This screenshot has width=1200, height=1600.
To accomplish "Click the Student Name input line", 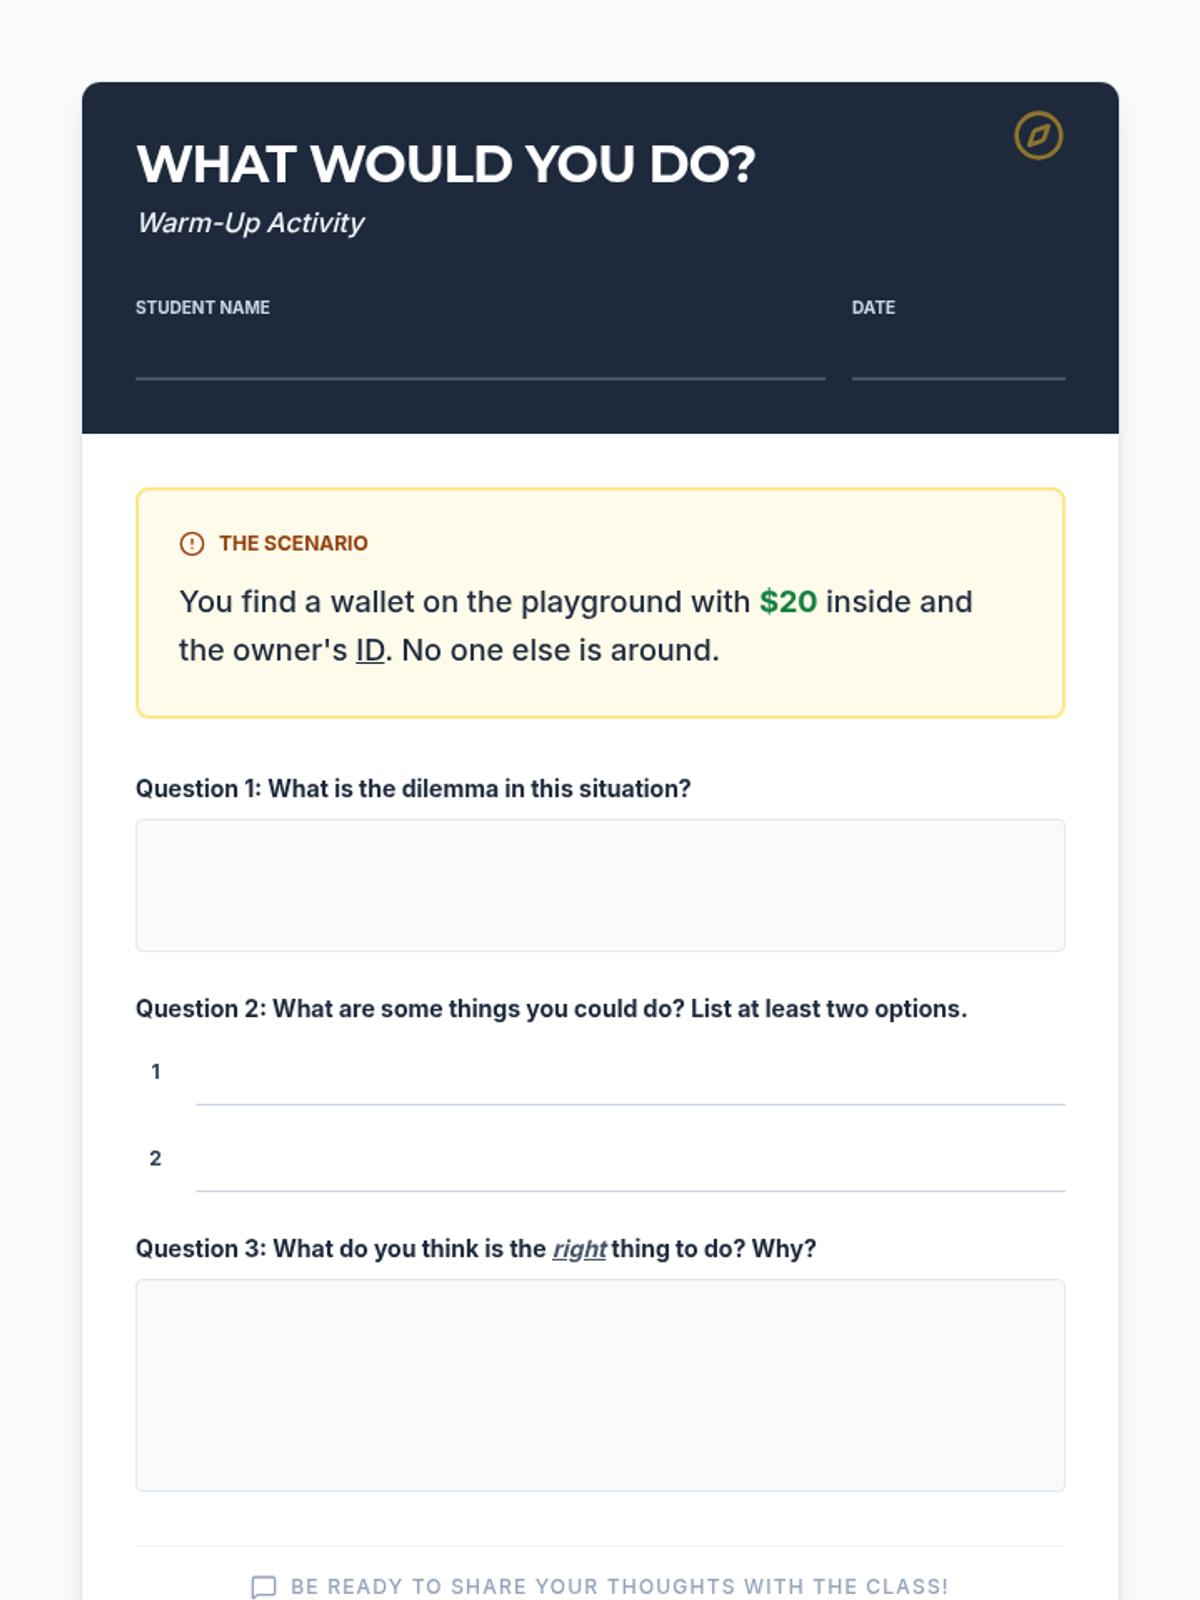I will click(x=480, y=358).
